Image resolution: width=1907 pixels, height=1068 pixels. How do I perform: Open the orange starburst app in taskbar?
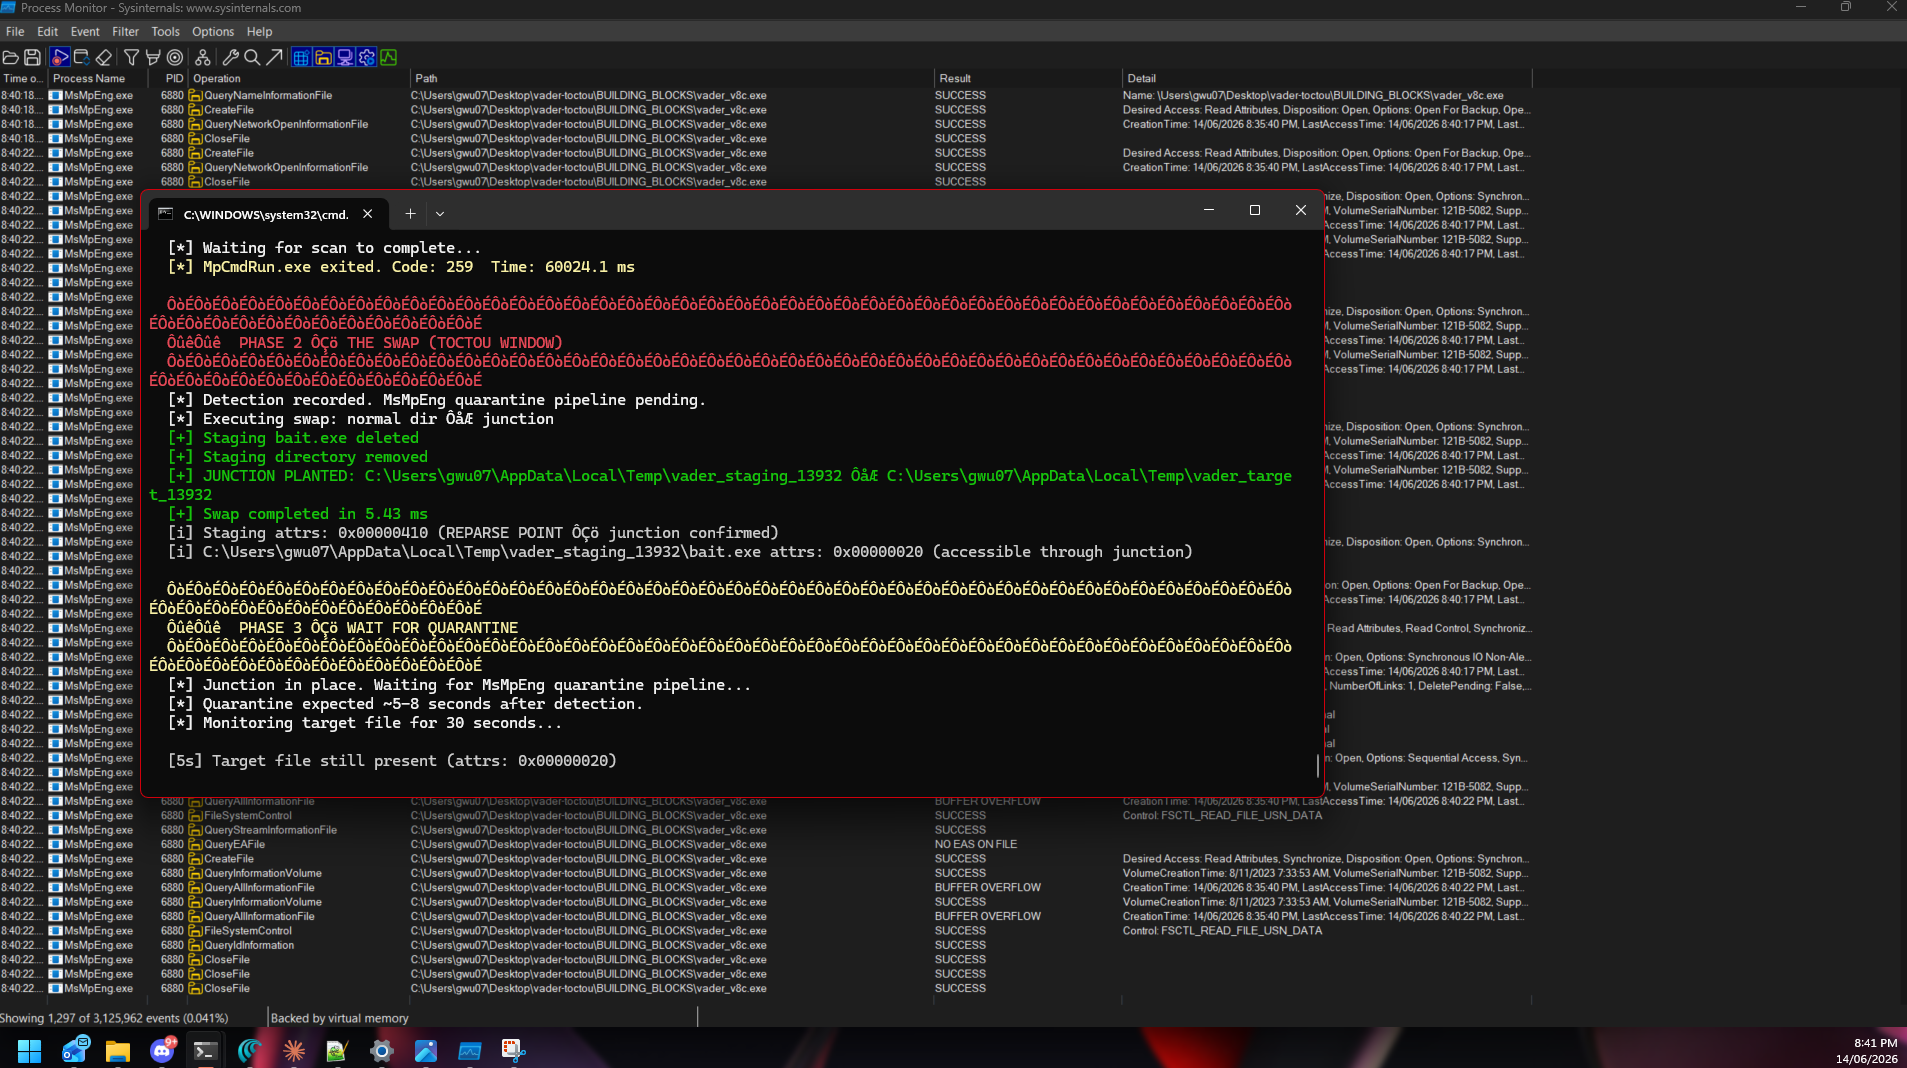[293, 1050]
